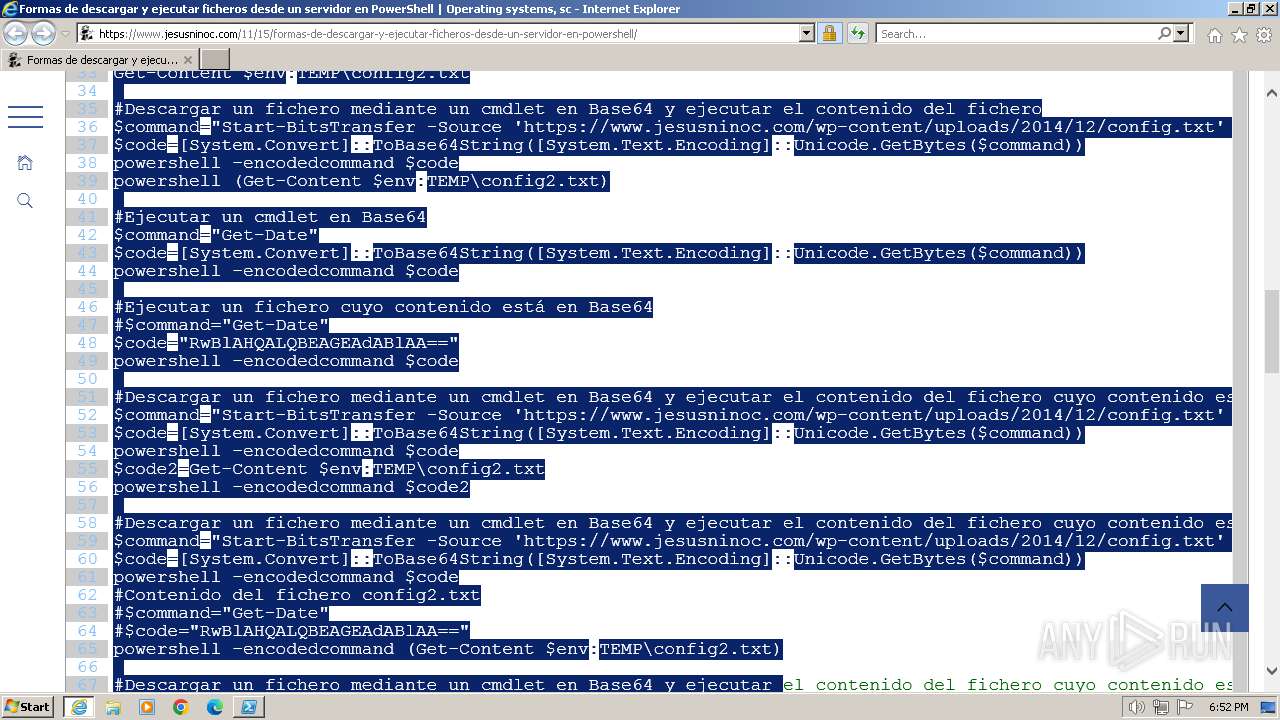
Task: Open the volume speaker tray icon
Action: (1137, 707)
